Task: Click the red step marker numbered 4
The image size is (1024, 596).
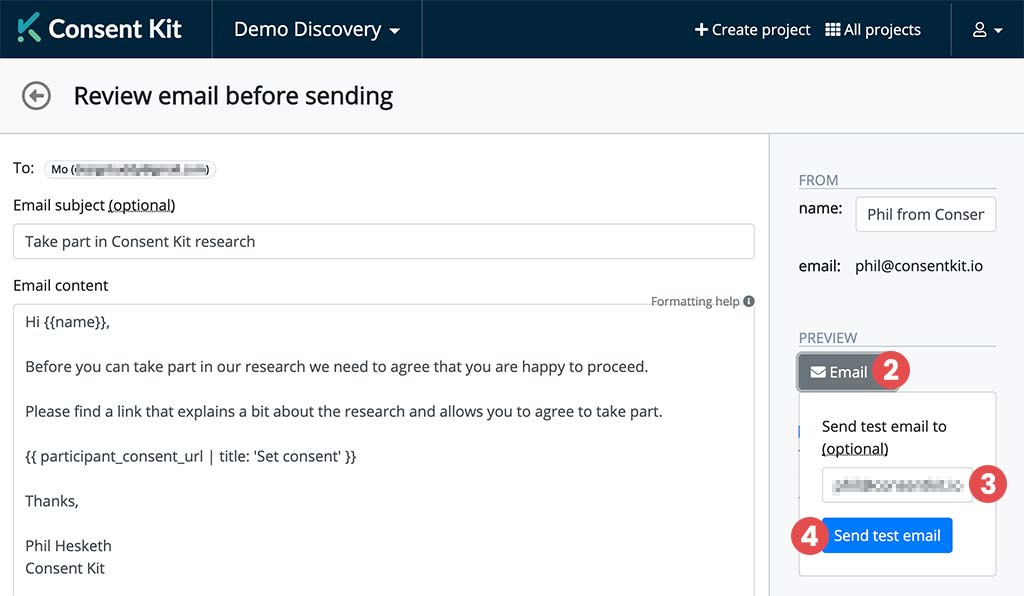Action: [808, 535]
